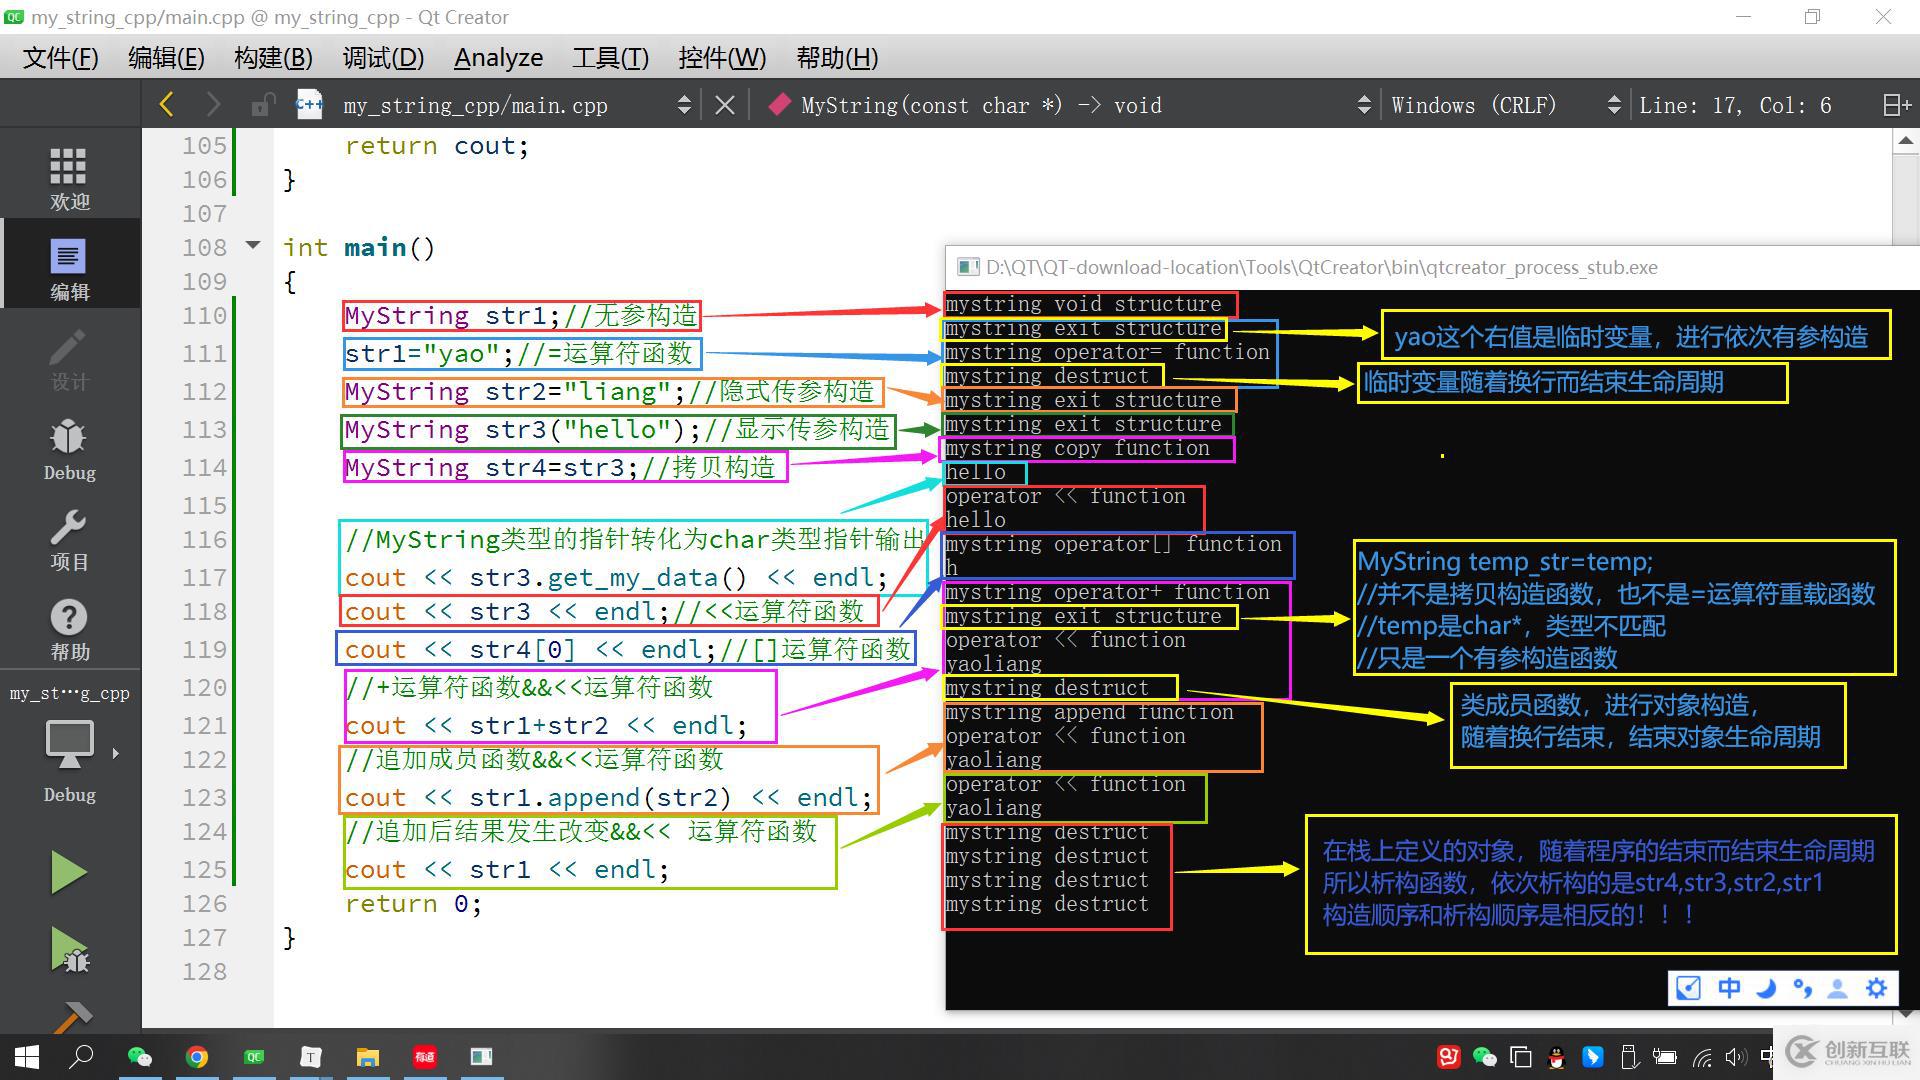
Task: Close the main.cpp document
Action: (725, 105)
